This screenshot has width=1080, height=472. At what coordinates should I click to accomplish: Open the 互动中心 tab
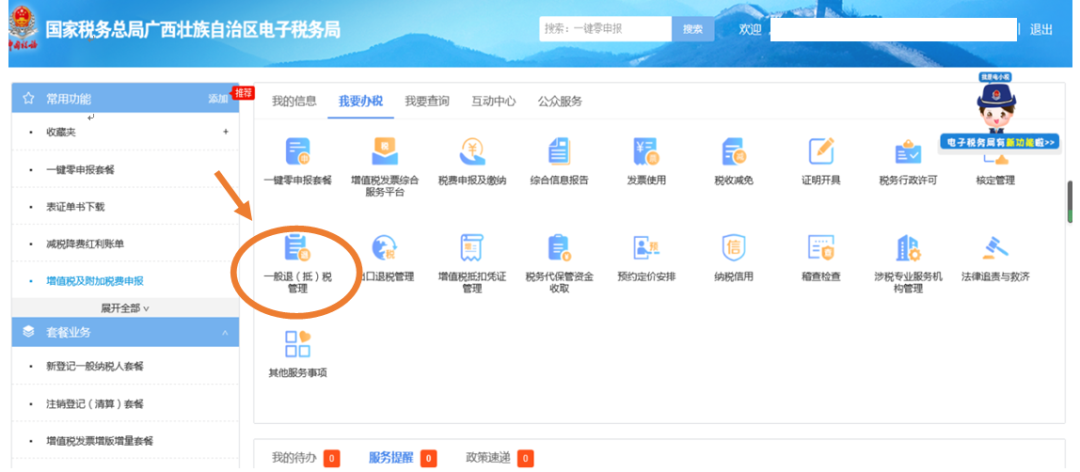pyautogui.click(x=493, y=101)
